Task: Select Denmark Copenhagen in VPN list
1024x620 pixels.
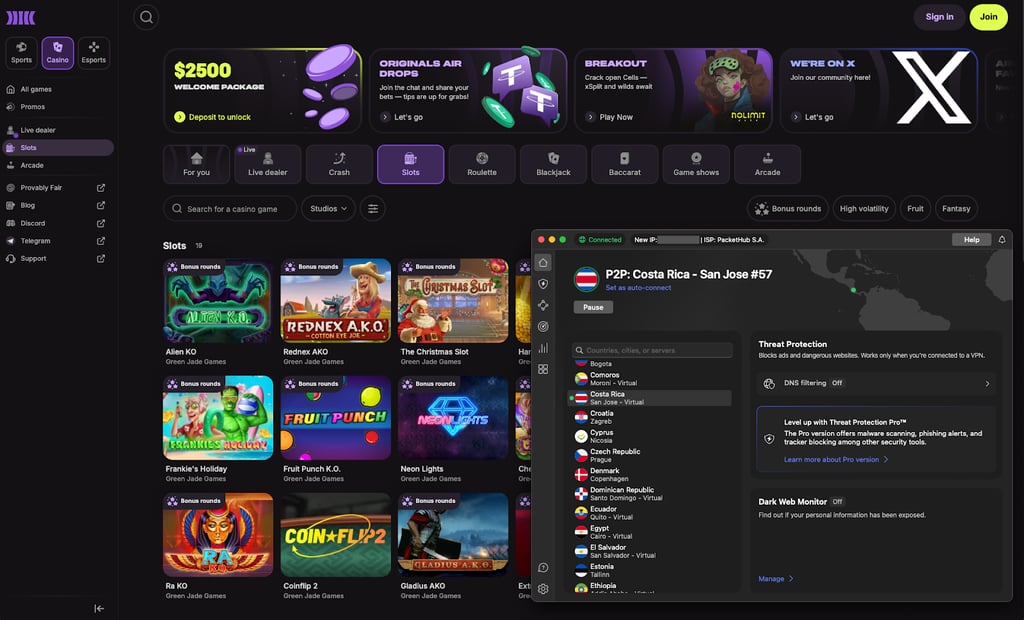Action: 651,475
